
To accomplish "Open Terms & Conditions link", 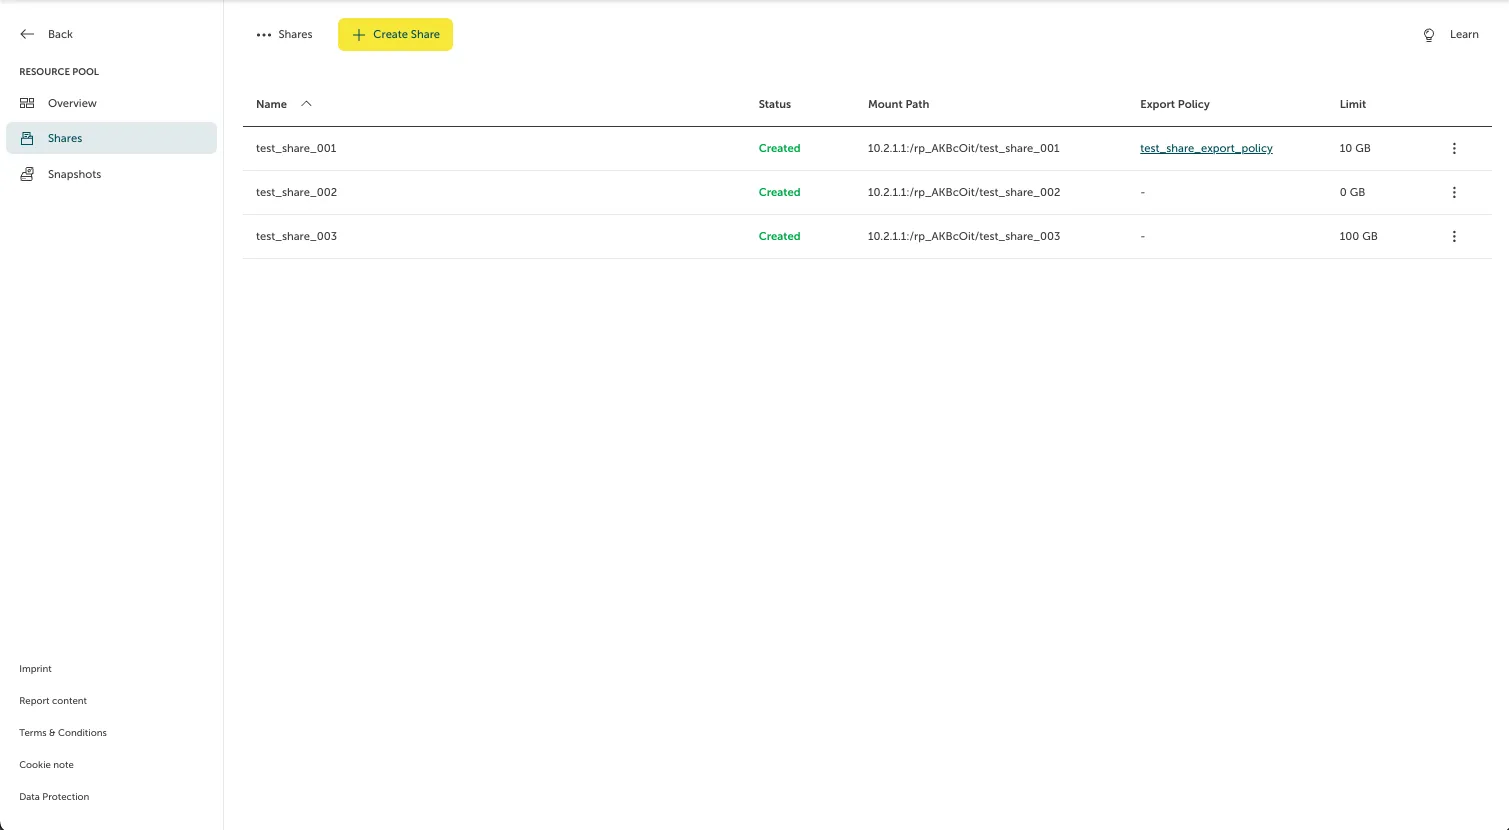I will 63,733.
